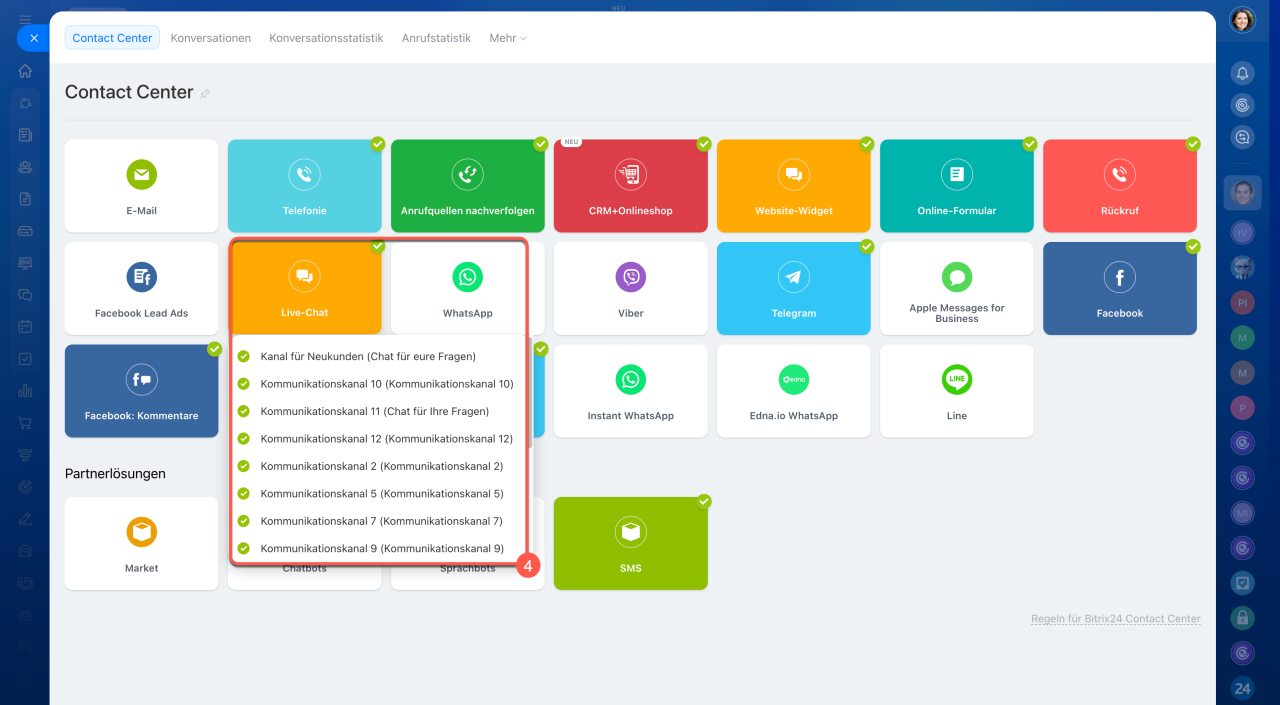The width and height of the screenshot is (1280, 705).
Task: Switch to the Konversationen tab
Action: [x=210, y=38]
